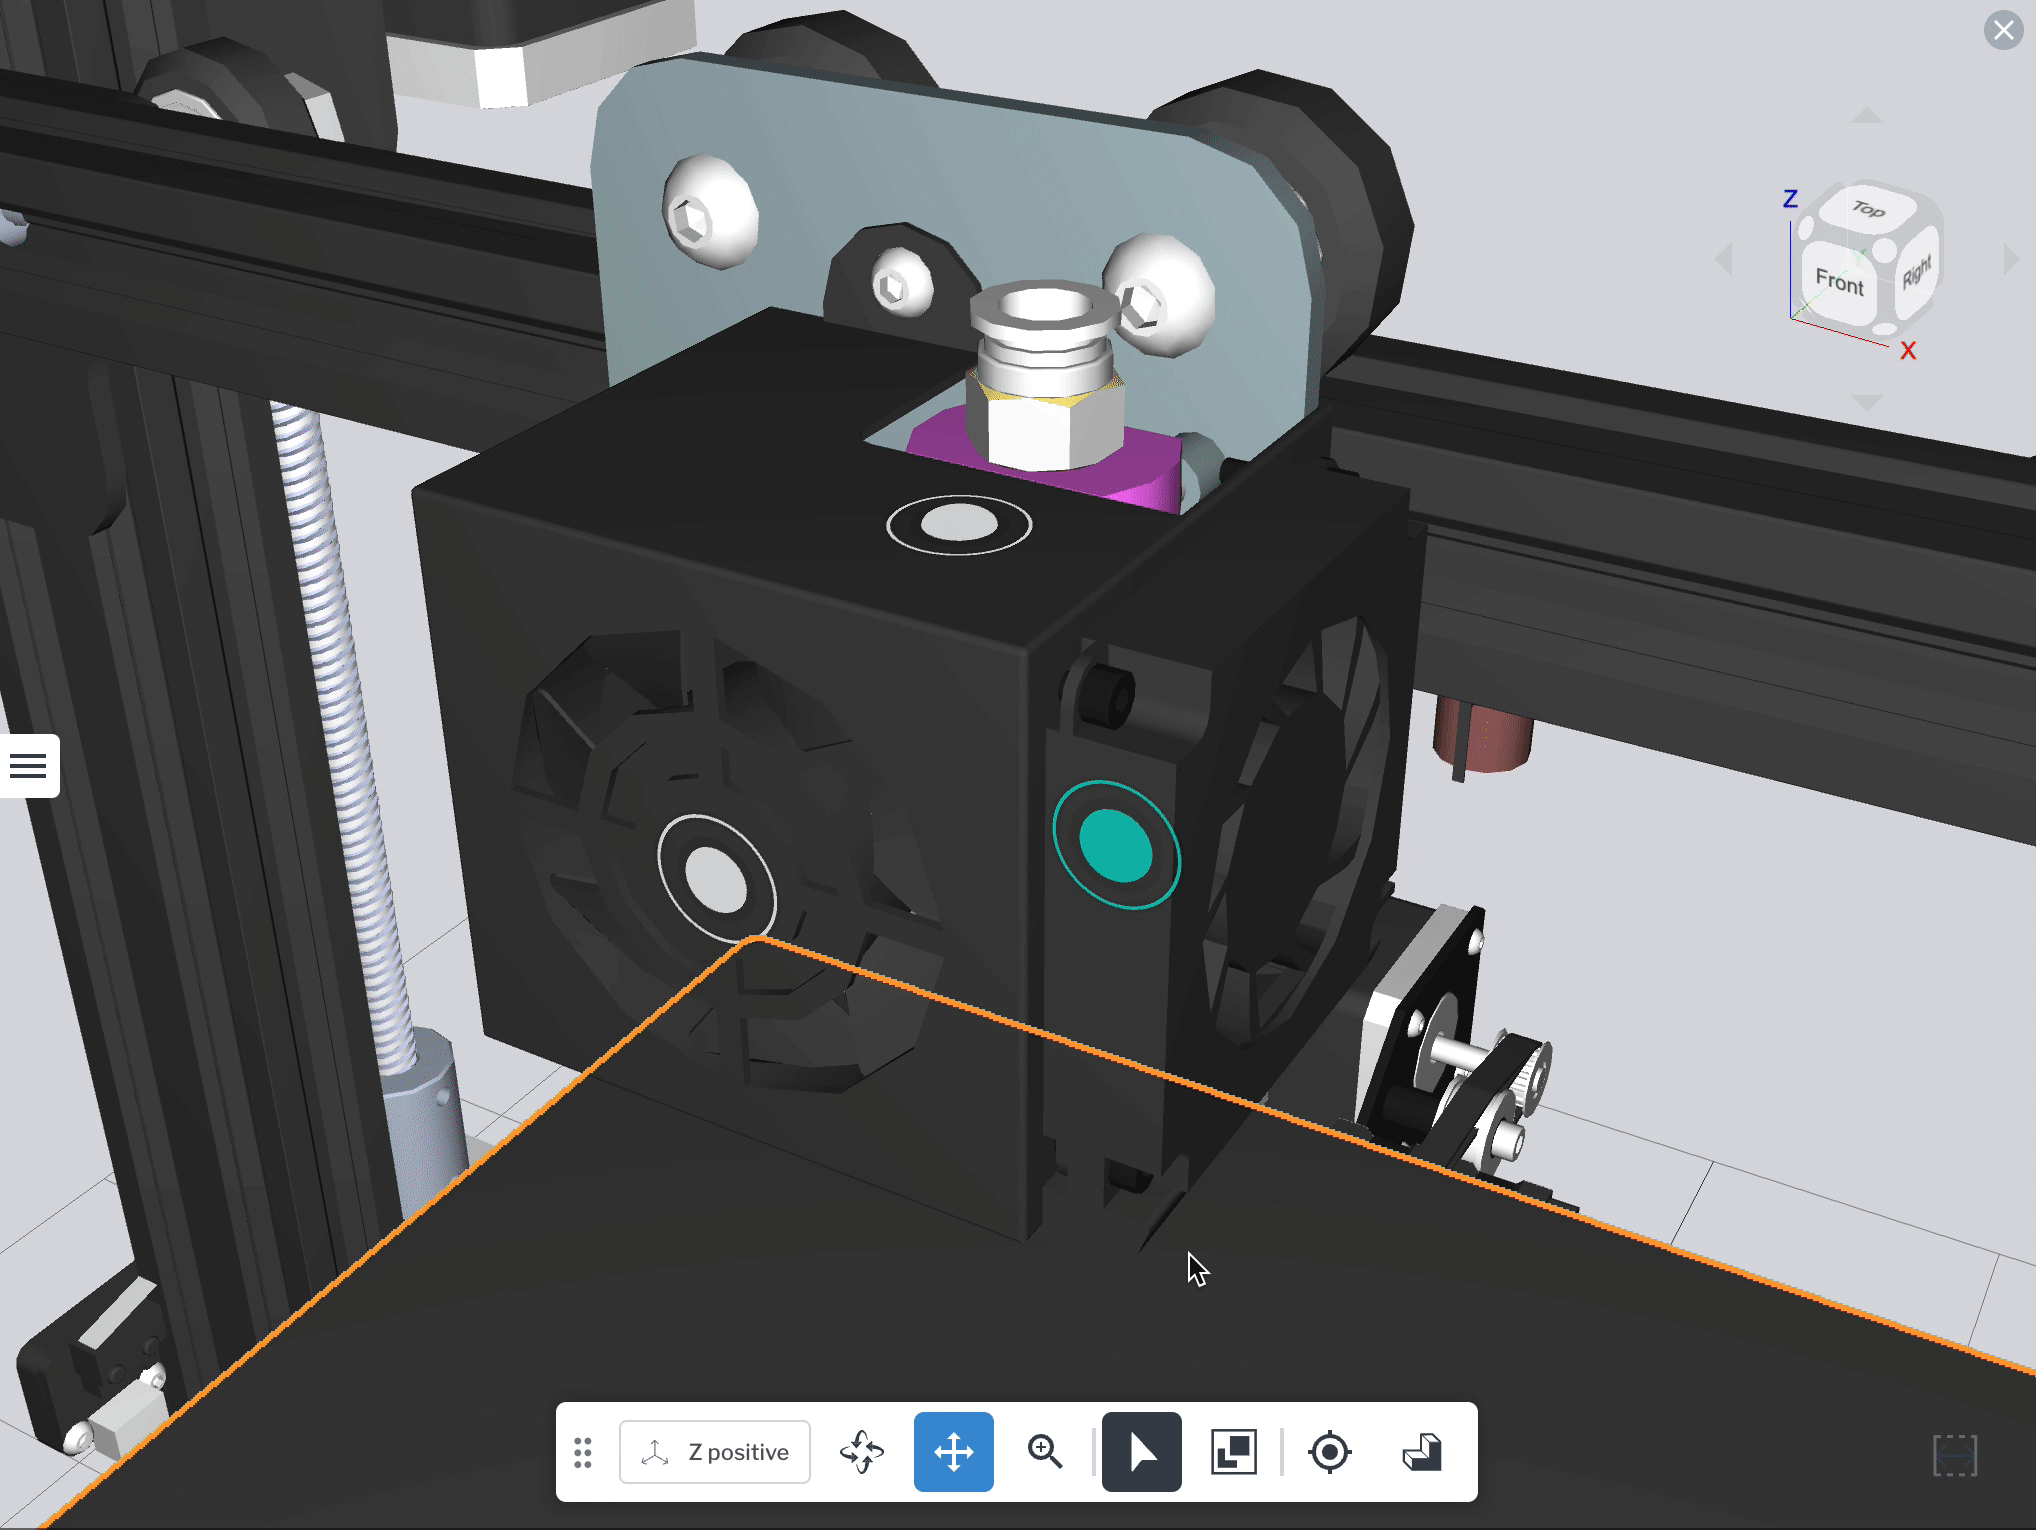Click the 3D stepped block icon

point(1421,1452)
